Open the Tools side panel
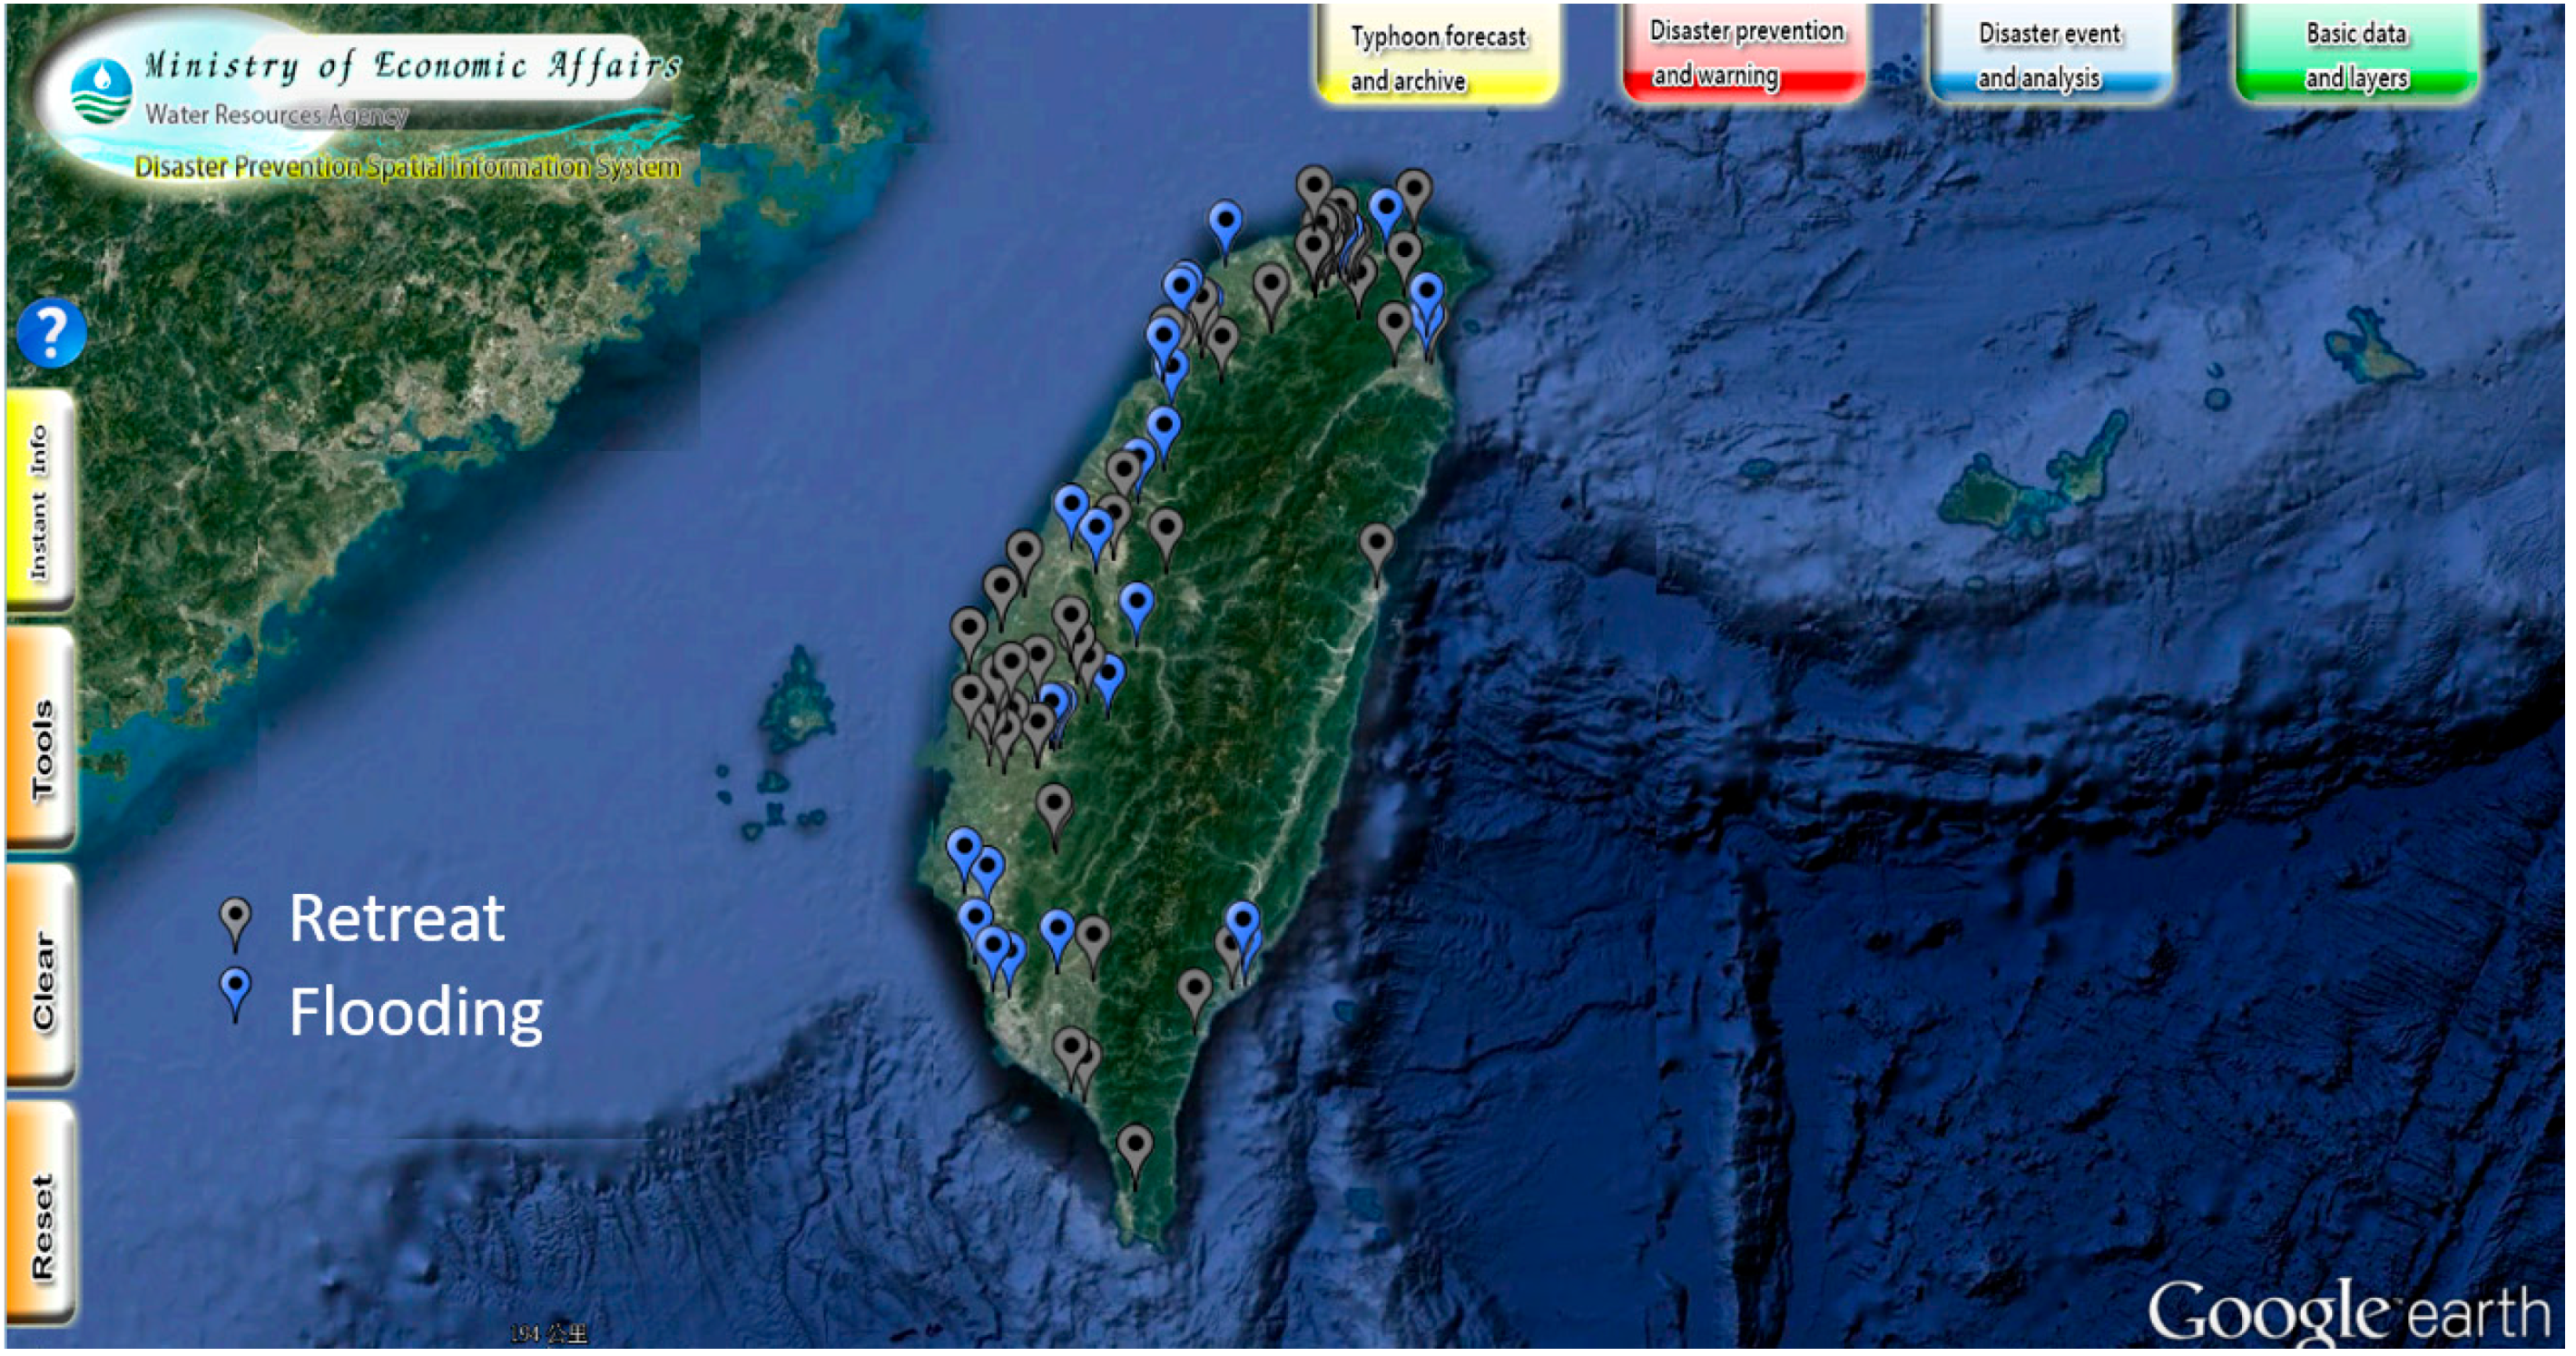This screenshot has height=1356, width=2576. tap(40, 740)
